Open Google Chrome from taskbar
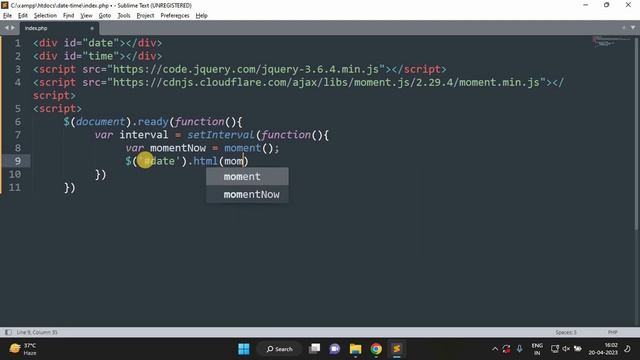 [376, 349]
